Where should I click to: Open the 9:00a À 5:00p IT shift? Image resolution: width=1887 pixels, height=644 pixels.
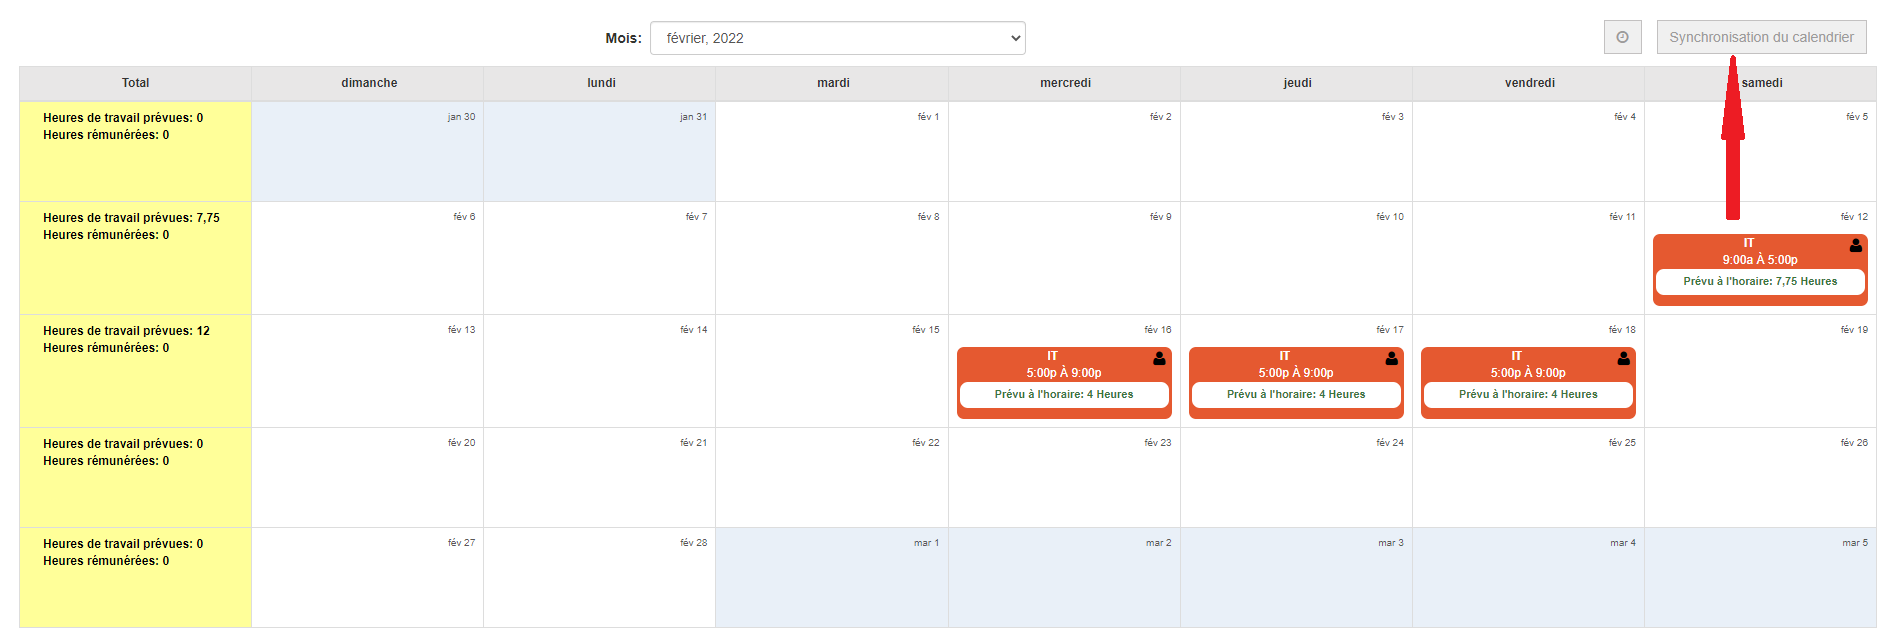(x=1759, y=260)
